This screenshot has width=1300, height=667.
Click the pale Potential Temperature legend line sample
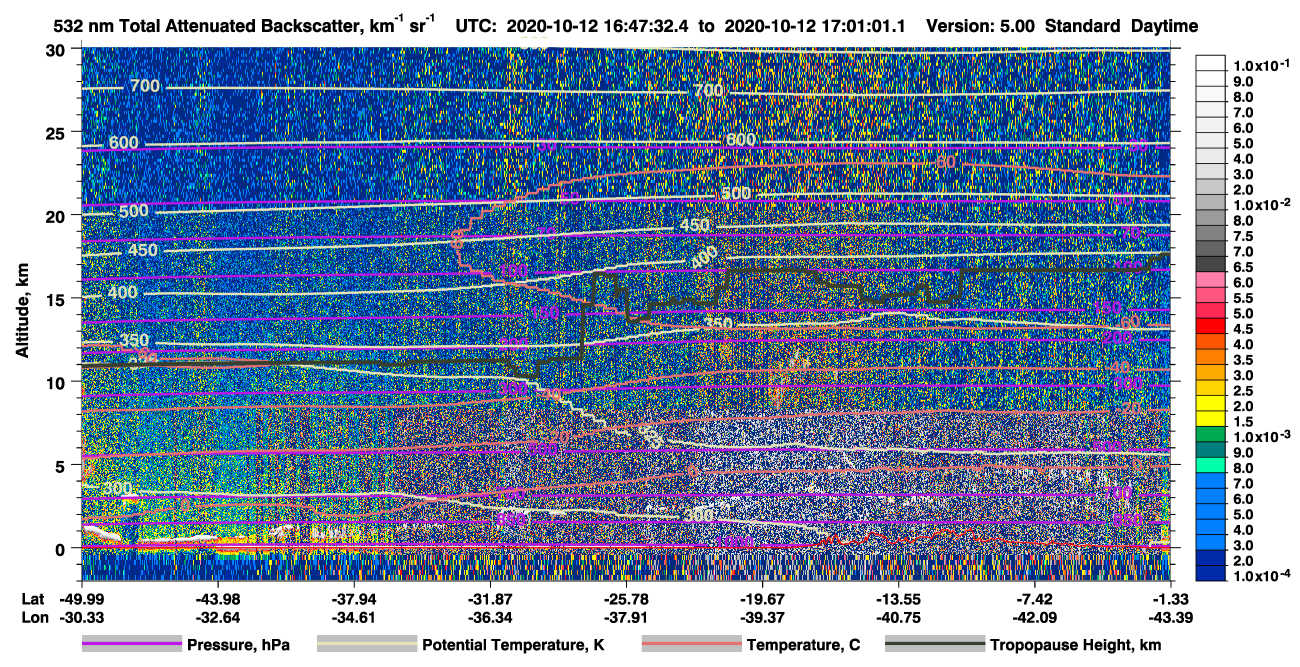[x=366, y=645]
